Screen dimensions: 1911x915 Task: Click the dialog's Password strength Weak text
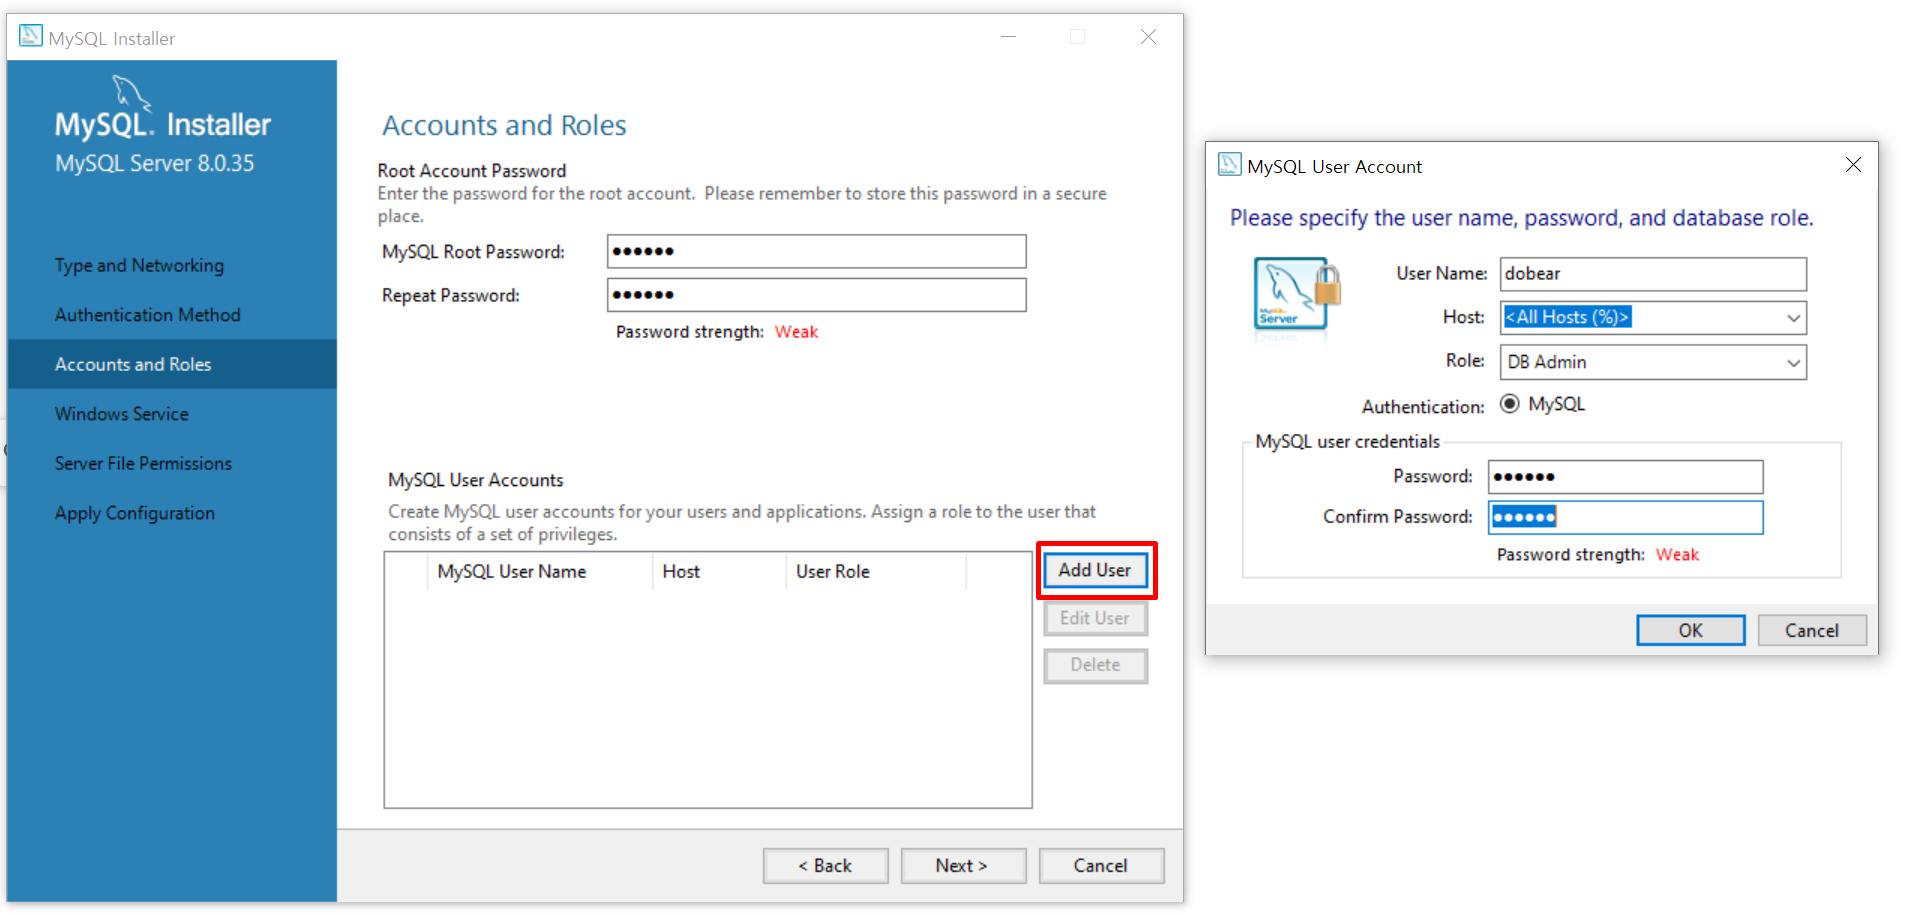click(1677, 555)
